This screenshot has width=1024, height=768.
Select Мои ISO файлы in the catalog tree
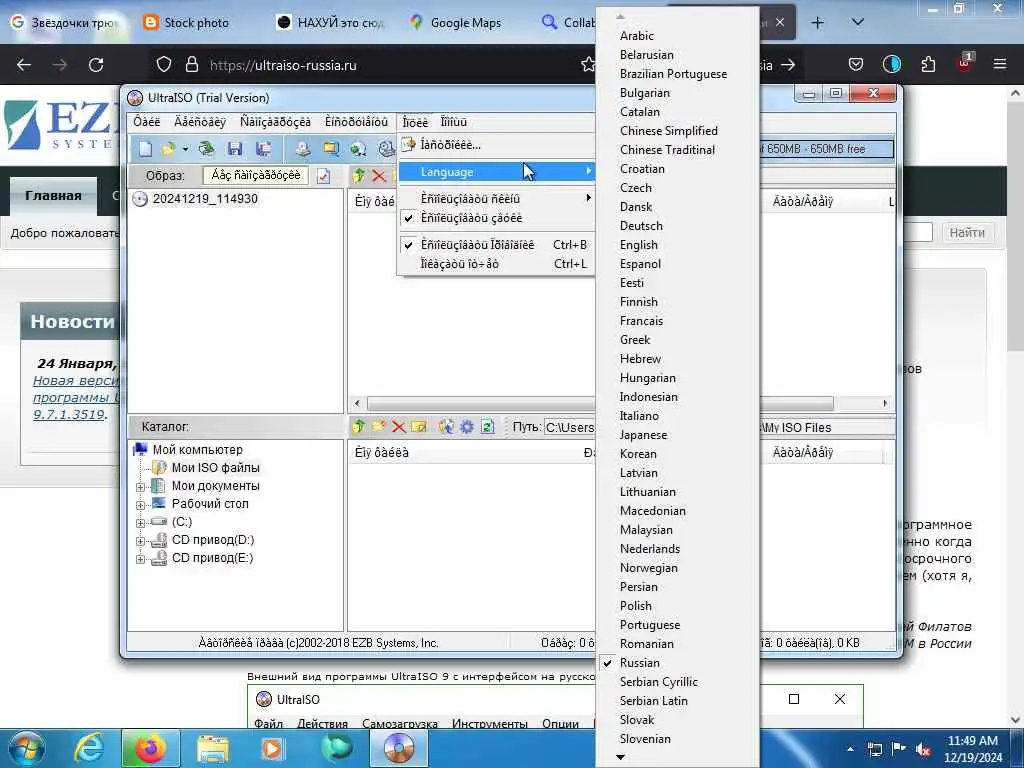pyautogui.click(x=216, y=468)
